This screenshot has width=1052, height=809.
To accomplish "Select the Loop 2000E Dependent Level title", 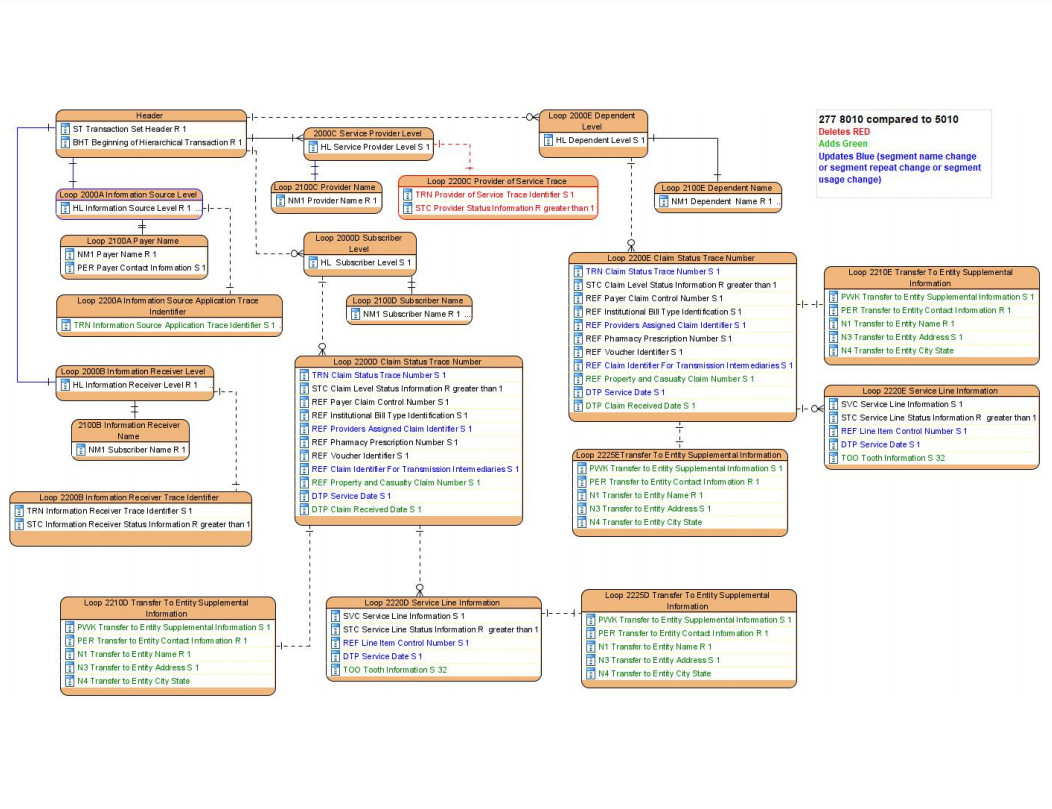I will click(x=592, y=121).
